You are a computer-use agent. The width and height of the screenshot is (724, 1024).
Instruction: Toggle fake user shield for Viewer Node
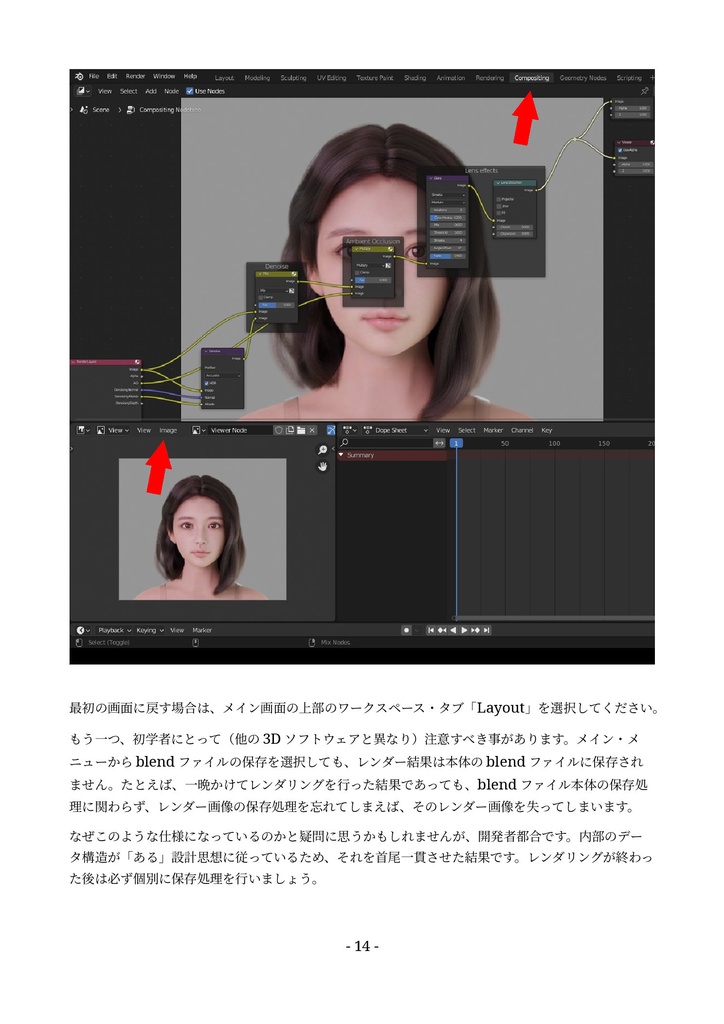[279, 430]
